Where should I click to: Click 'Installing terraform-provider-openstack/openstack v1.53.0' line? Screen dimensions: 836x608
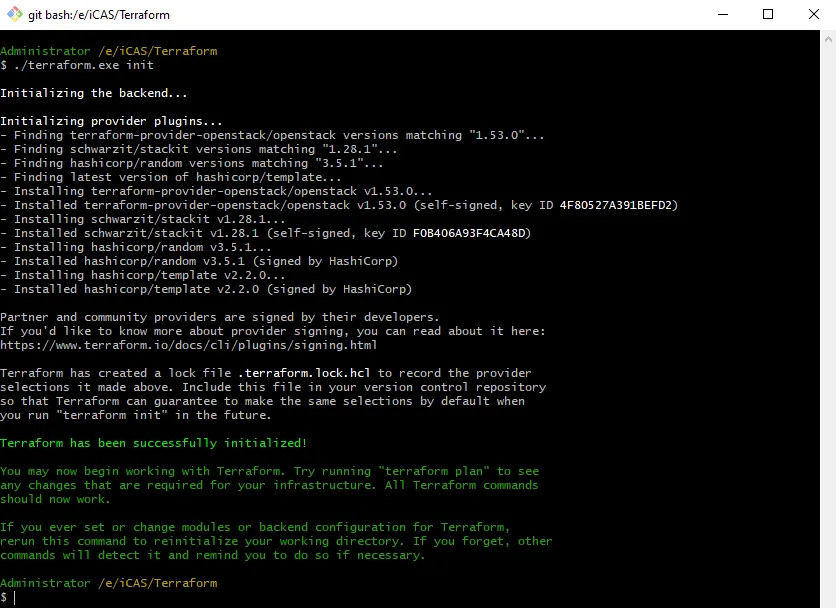[216, 191]
